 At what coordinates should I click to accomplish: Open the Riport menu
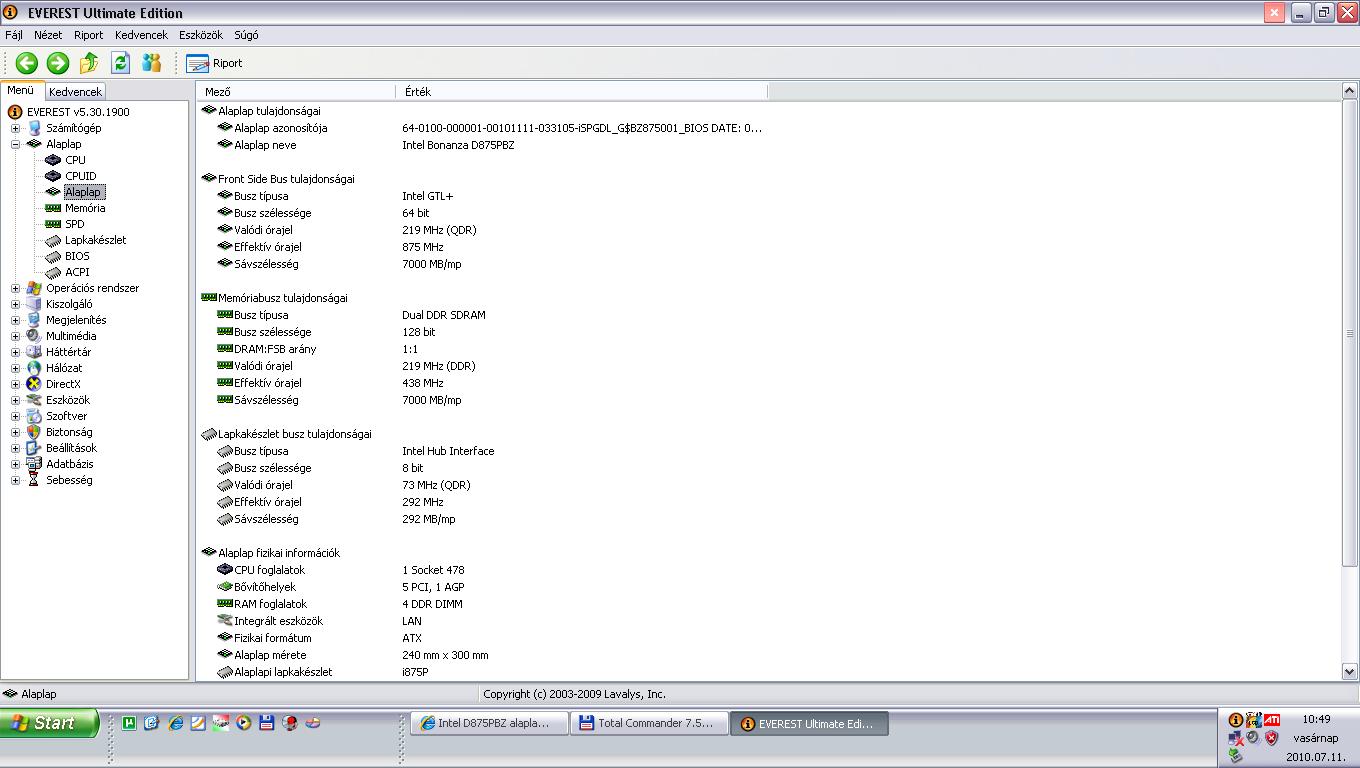[x=89, y=35]
